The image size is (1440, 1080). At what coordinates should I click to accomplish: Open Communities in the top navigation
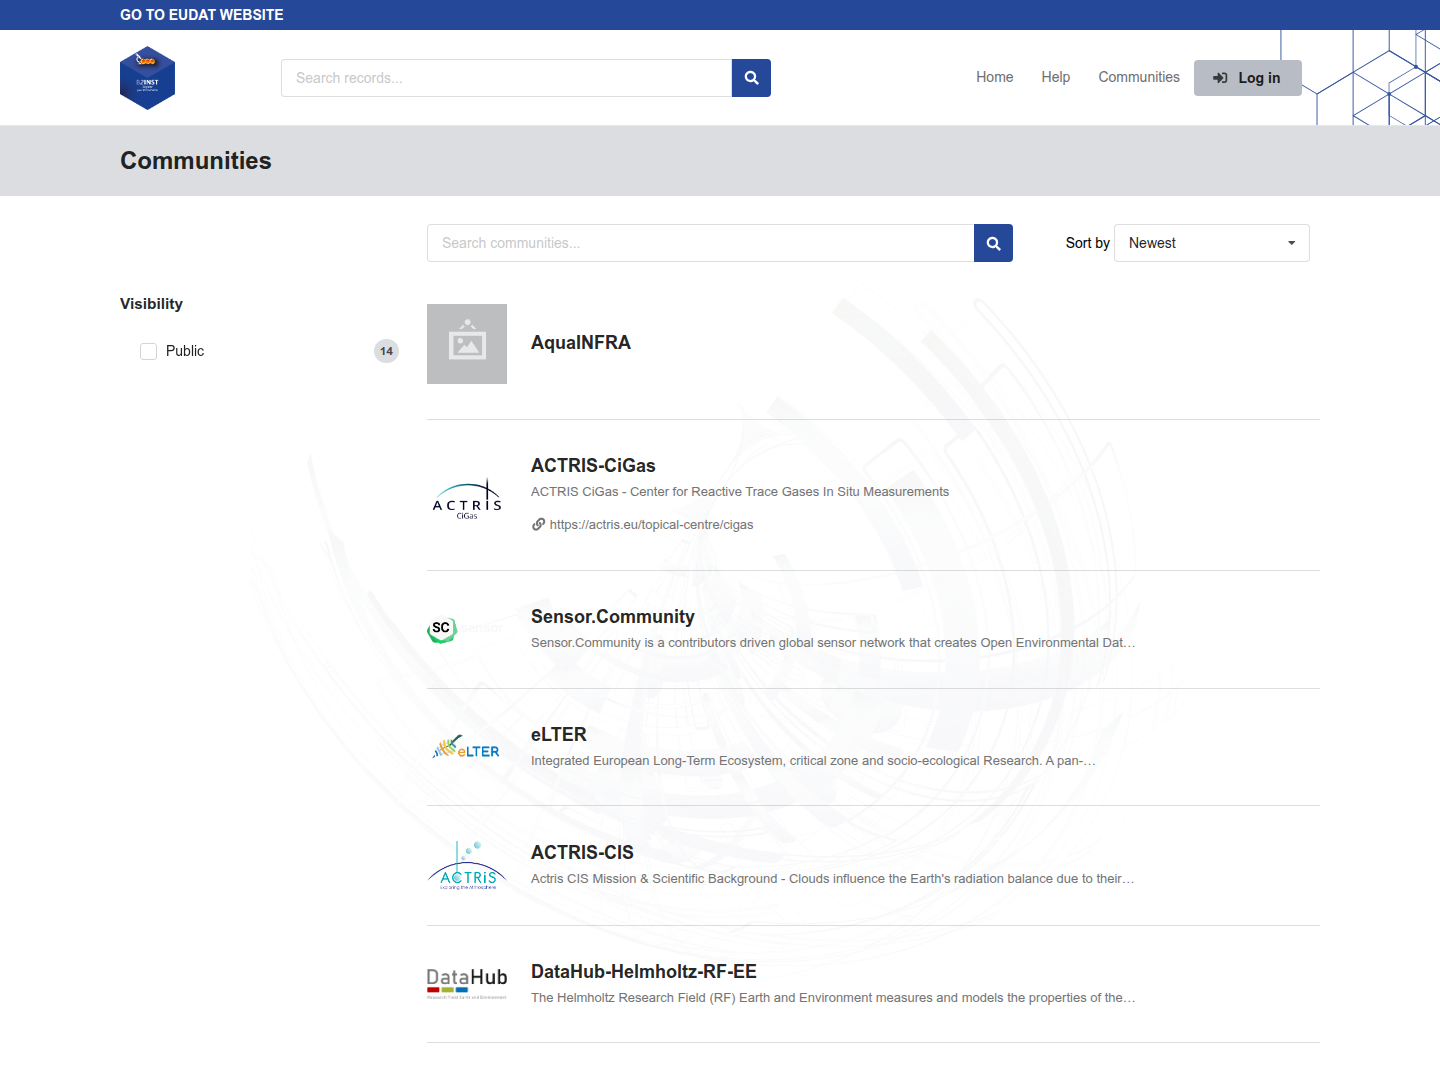click(1139, 77)
